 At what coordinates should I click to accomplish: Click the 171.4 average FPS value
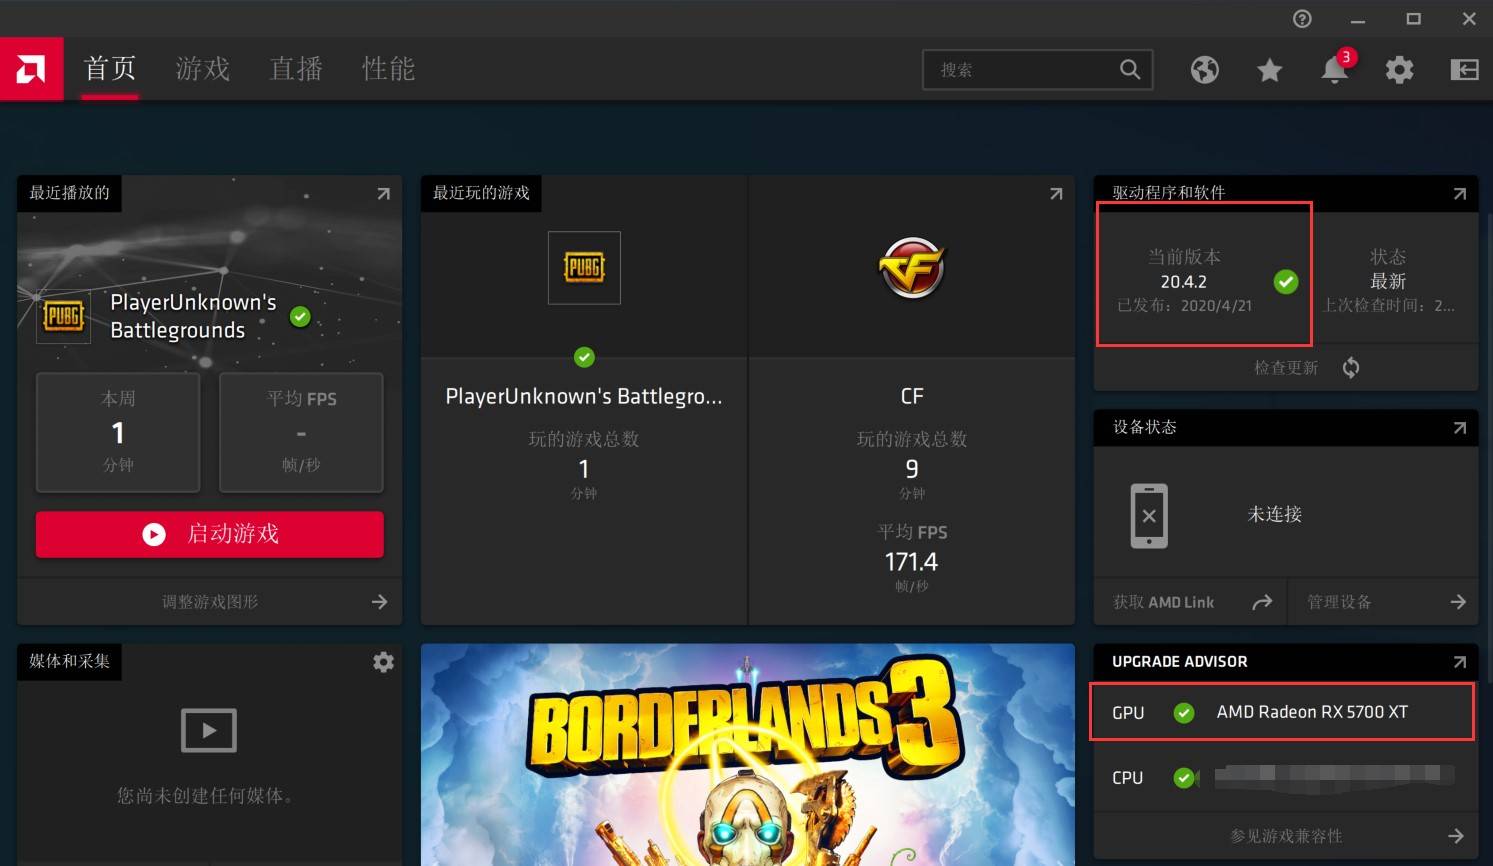pyautogui.click(x=911, y=562)
